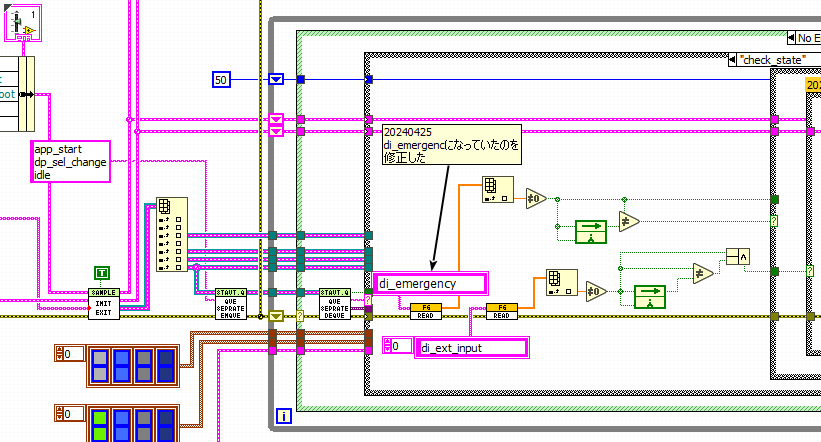Select the numeric constant 50

click(x=221, y=80)
